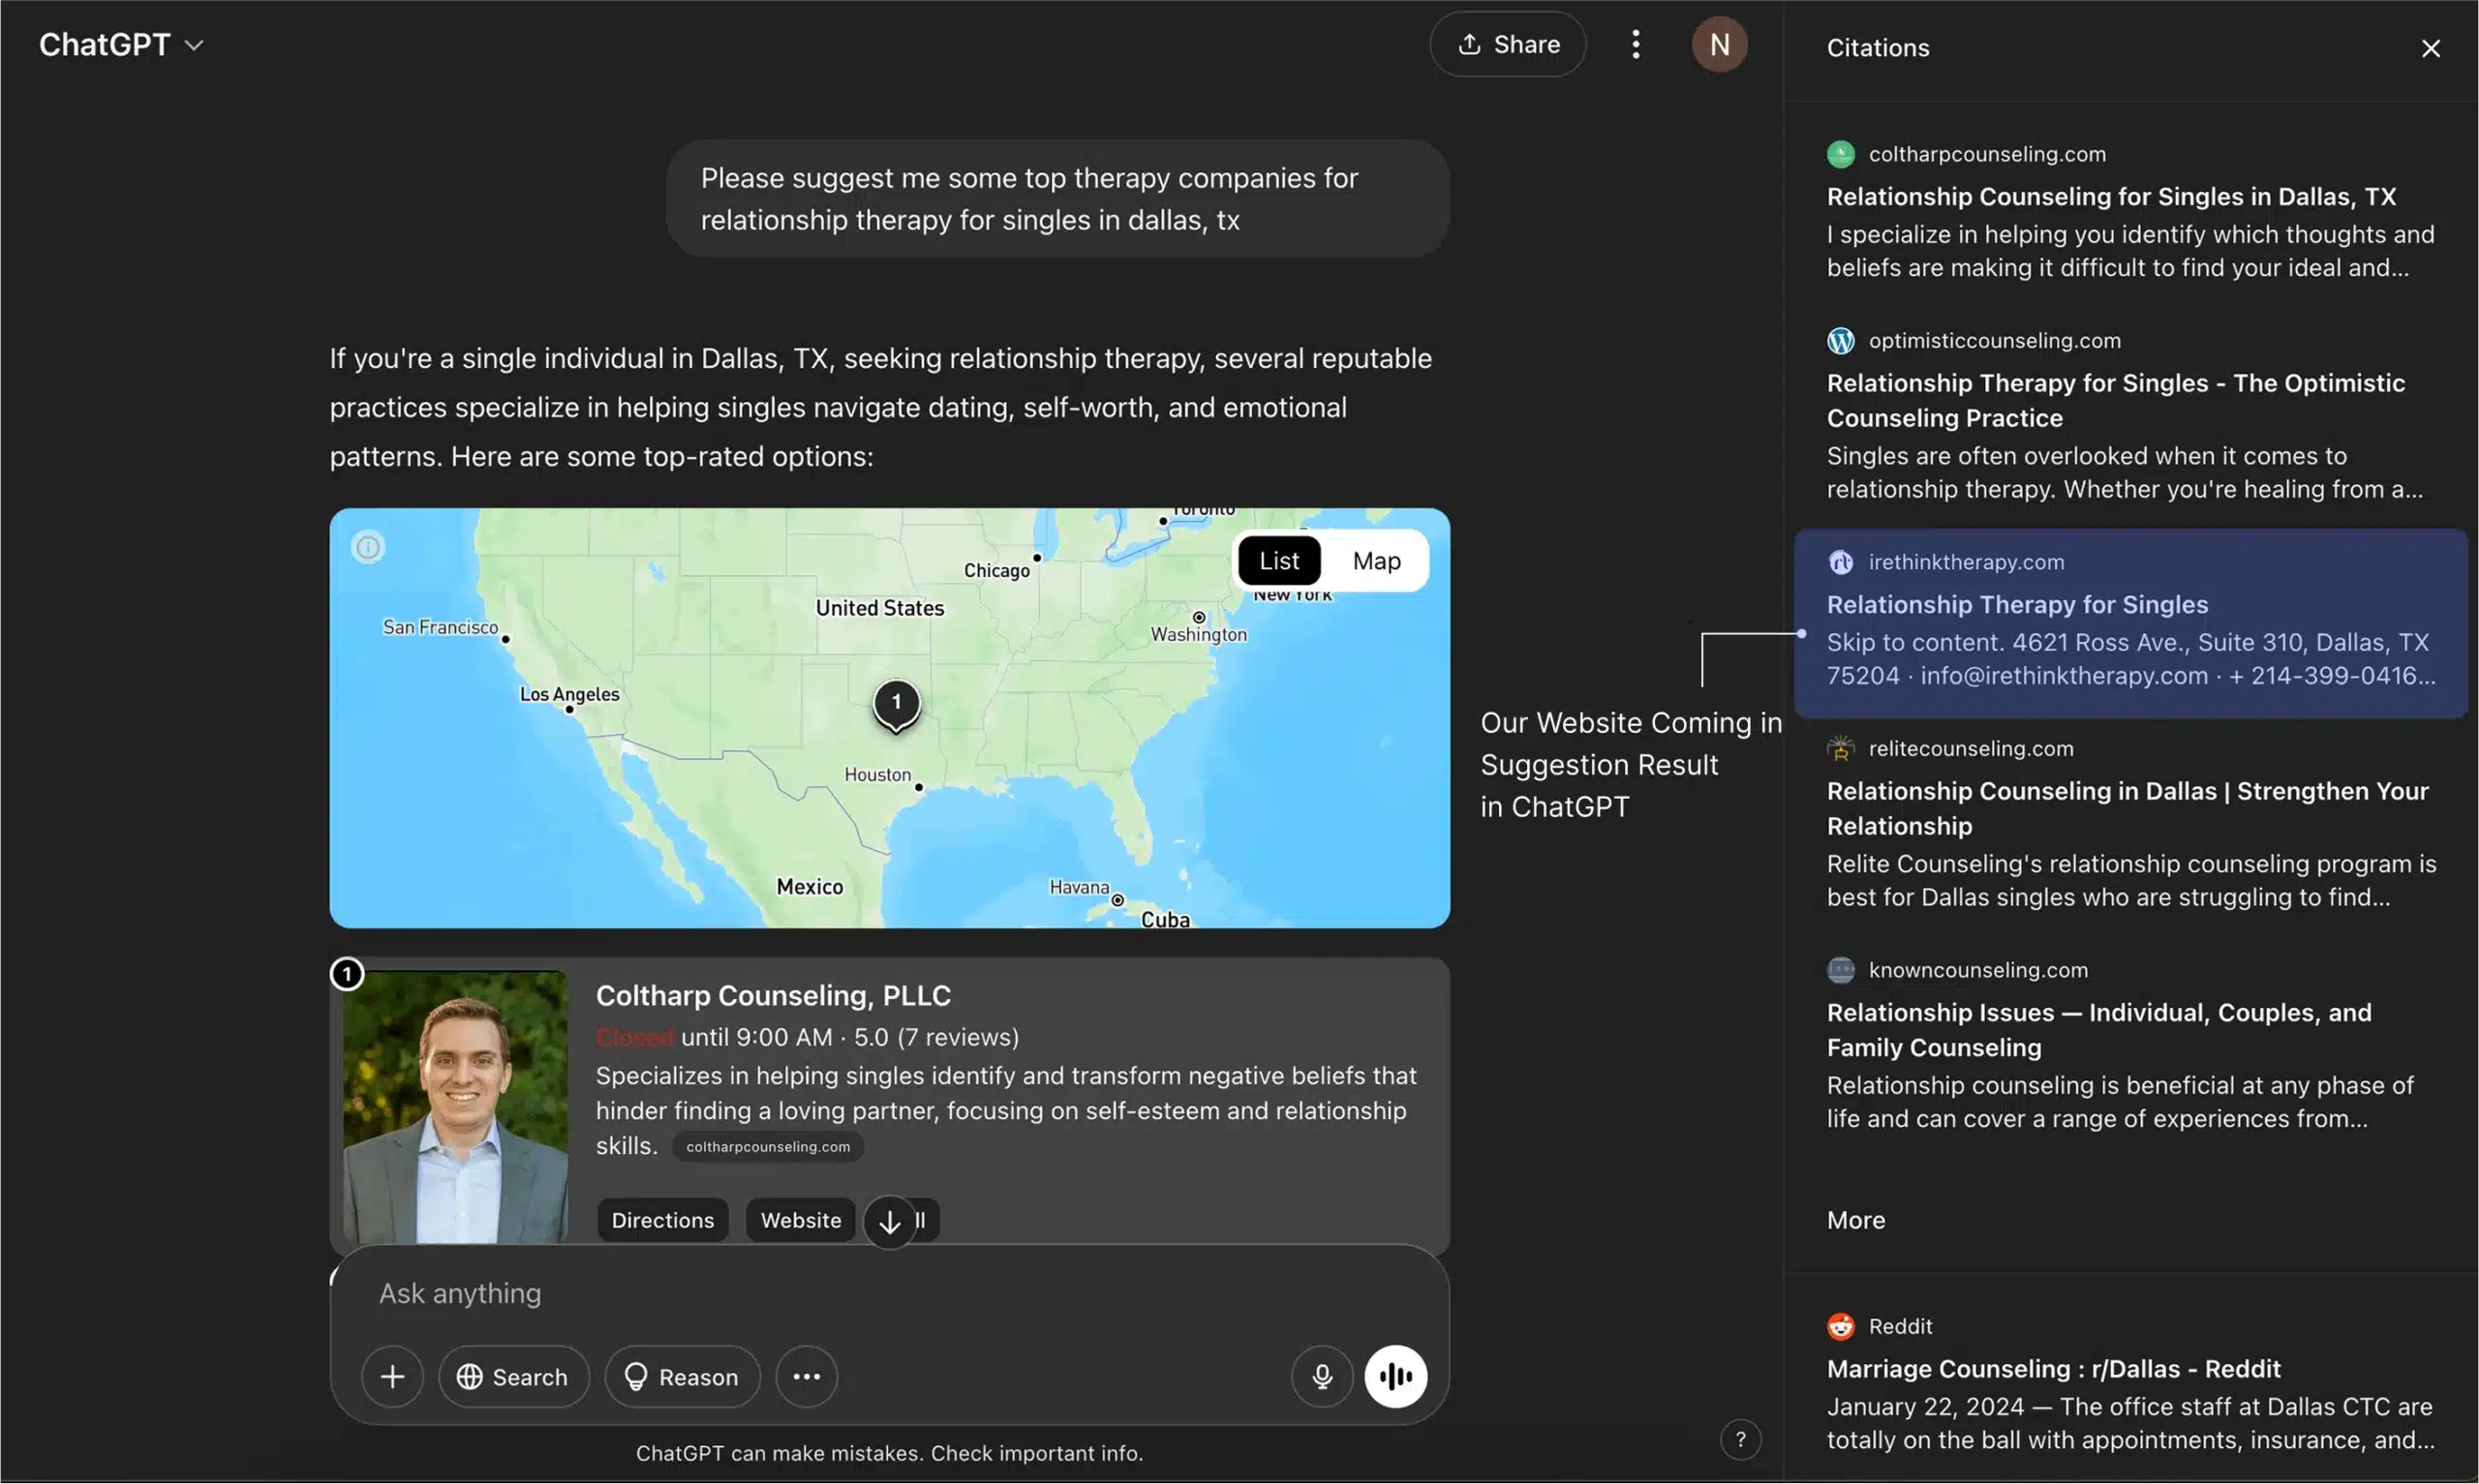
Task: Click the 'ChatGPT can make mistakes' notice
Action: [889, 1453]
